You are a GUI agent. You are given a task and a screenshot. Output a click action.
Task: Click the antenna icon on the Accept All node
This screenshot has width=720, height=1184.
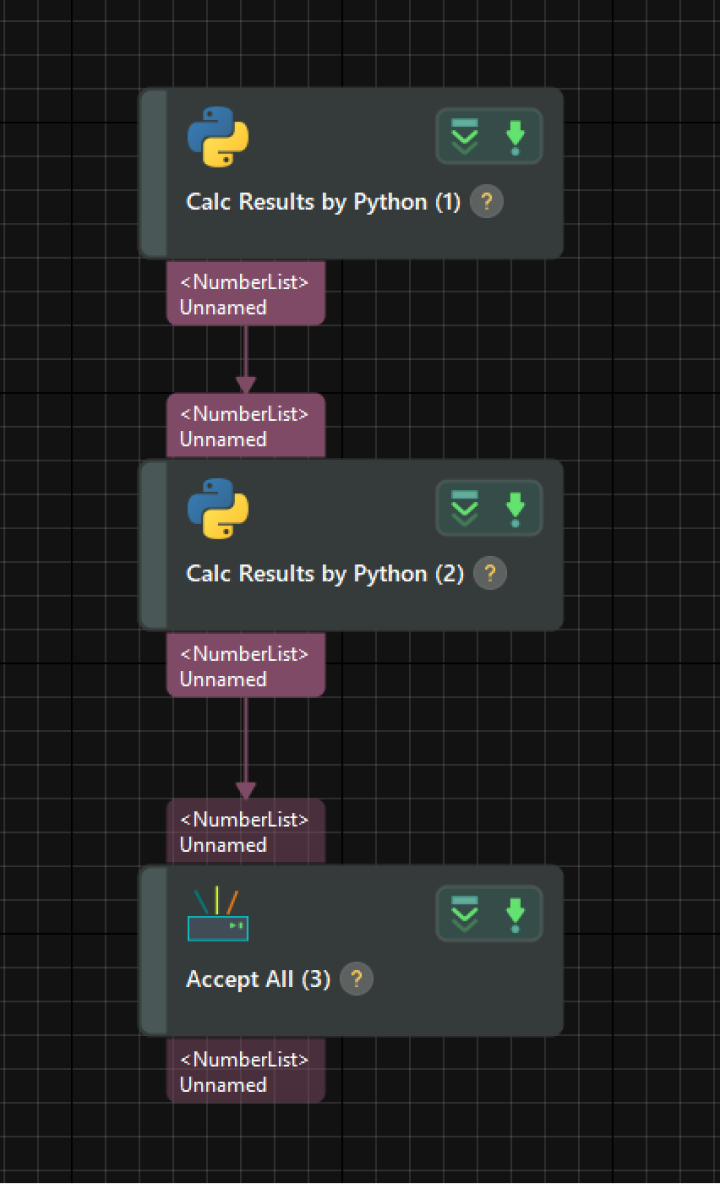[x=218, y=913]
